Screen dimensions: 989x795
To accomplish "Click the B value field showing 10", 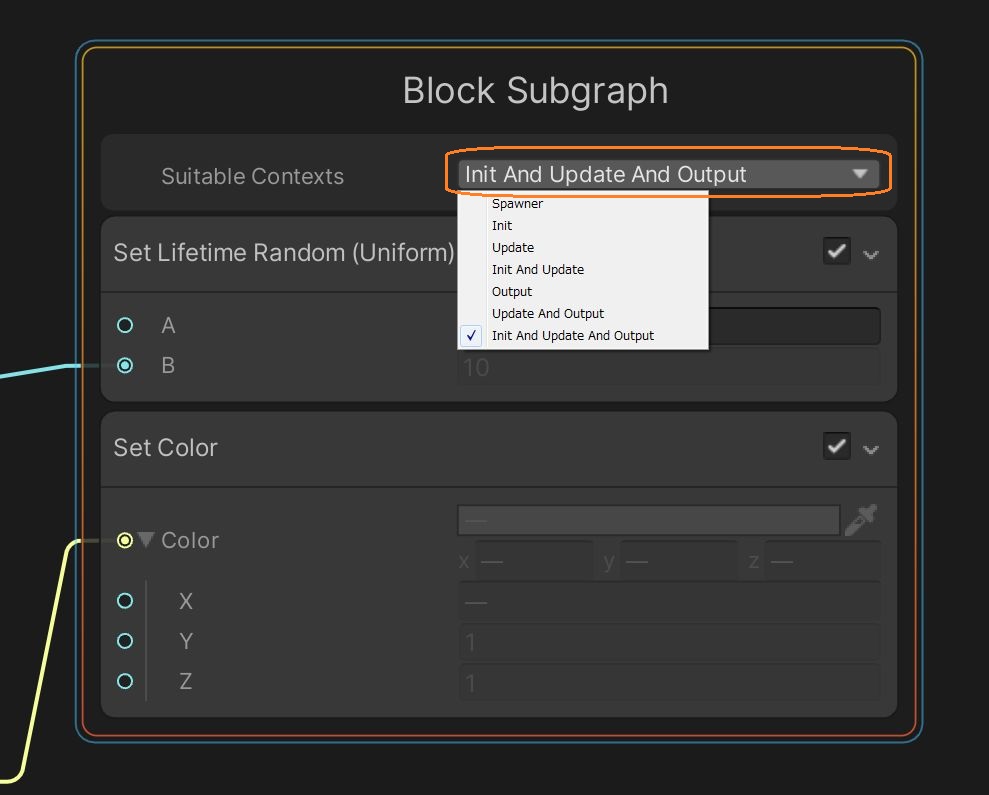I will pyautogui.click(x=669, y=367).
